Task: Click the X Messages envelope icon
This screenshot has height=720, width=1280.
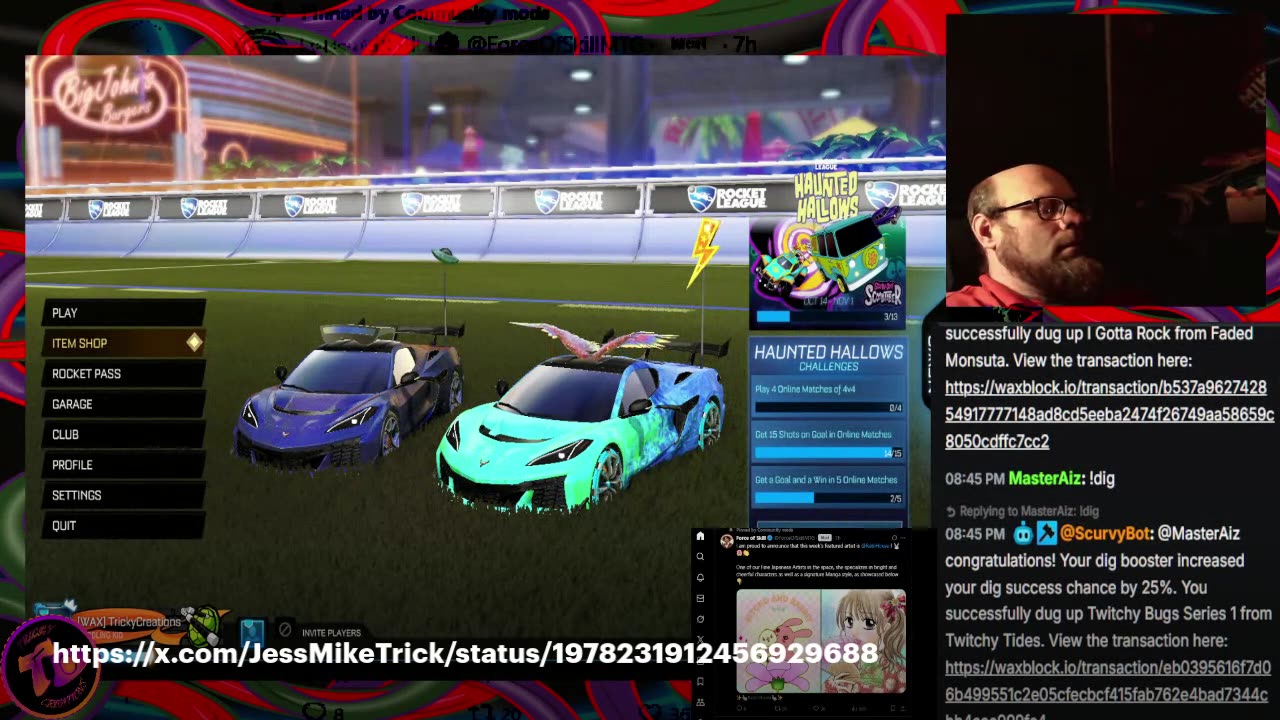Action: pos(700,598)
